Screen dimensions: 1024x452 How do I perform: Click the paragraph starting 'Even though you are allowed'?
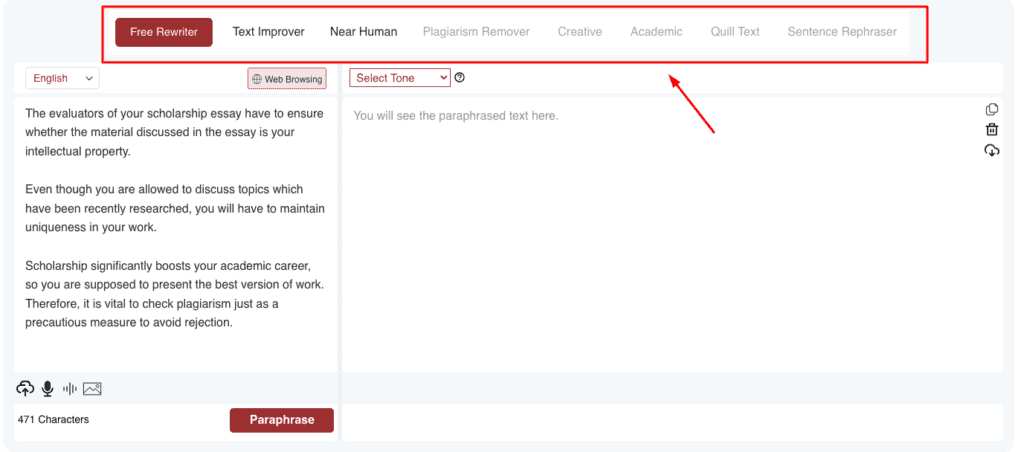[175, 208]
